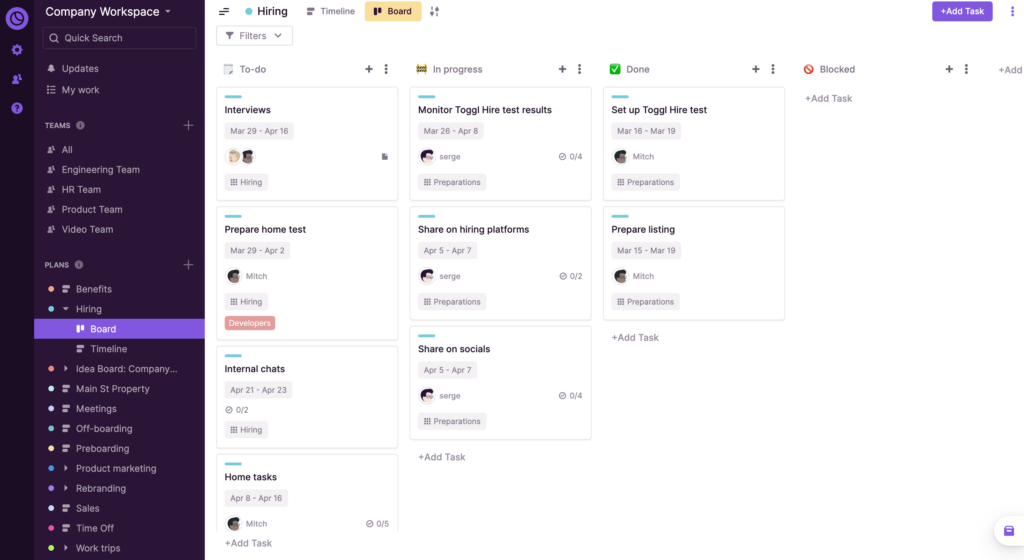Image resolution: width=1024 pixels, height=560 pixels.
Task: Switch to the Timeline tab
Action: 330,12
